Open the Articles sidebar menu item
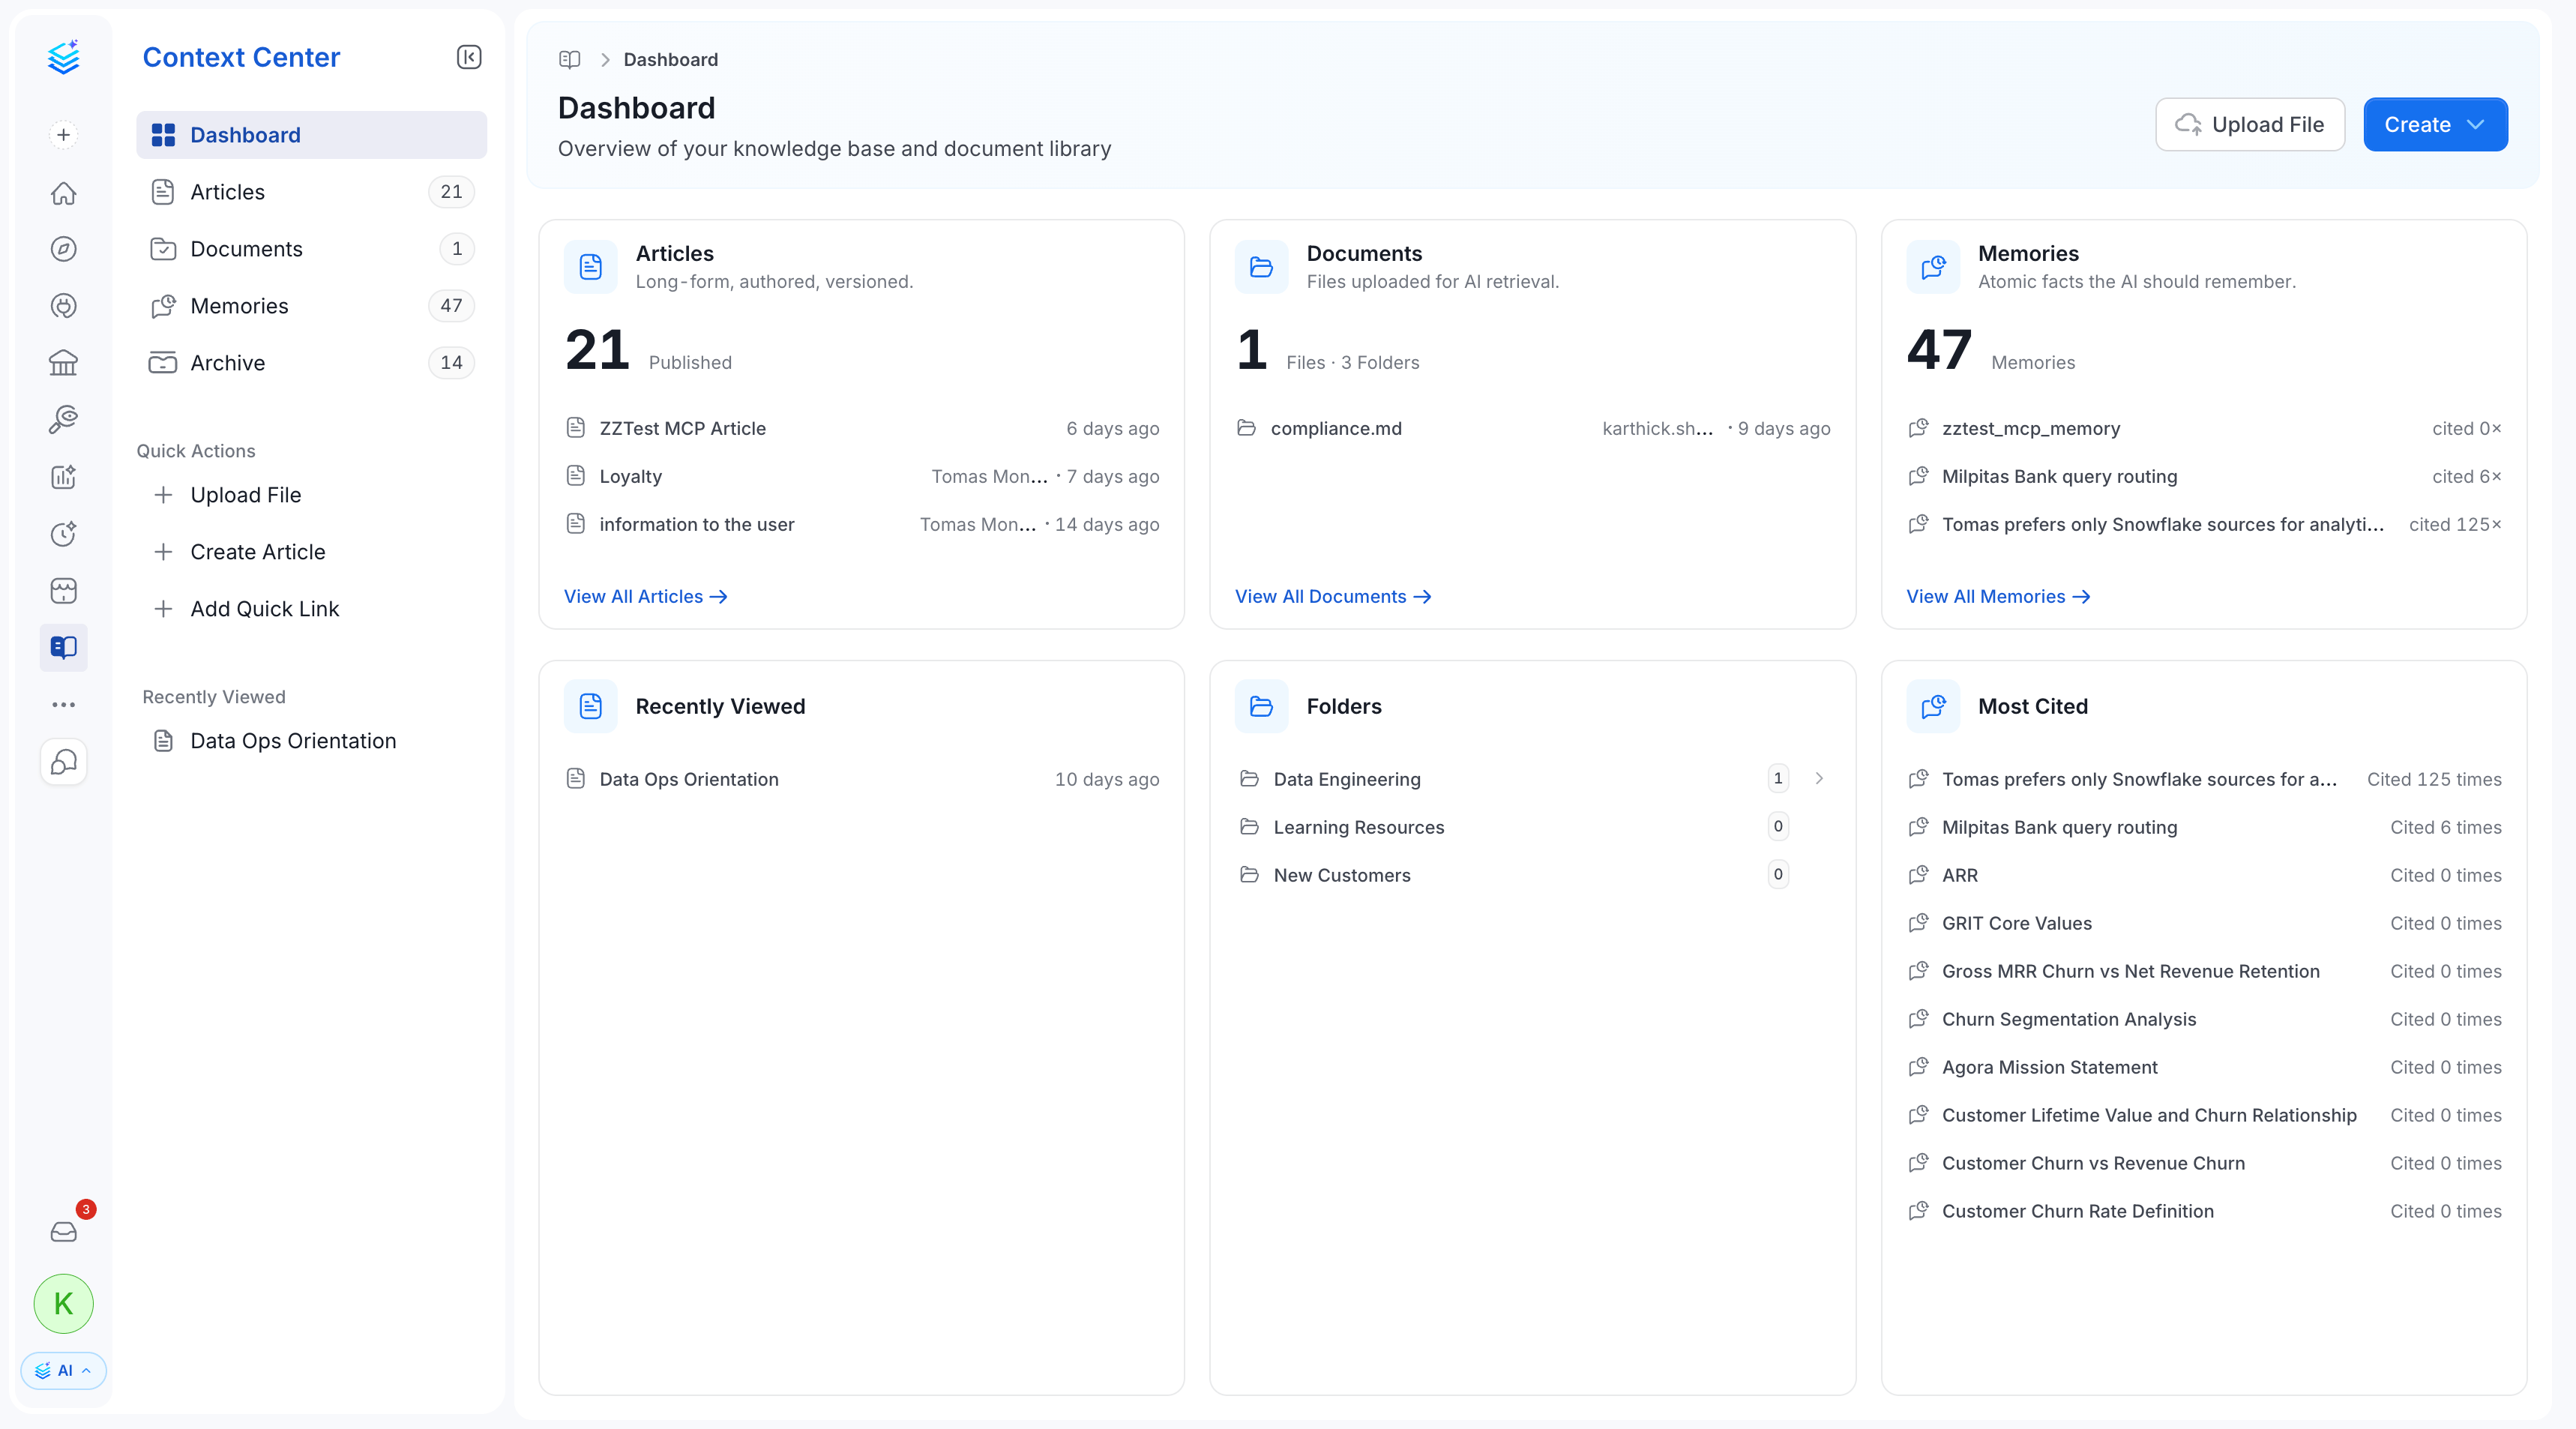 [311, 192]
